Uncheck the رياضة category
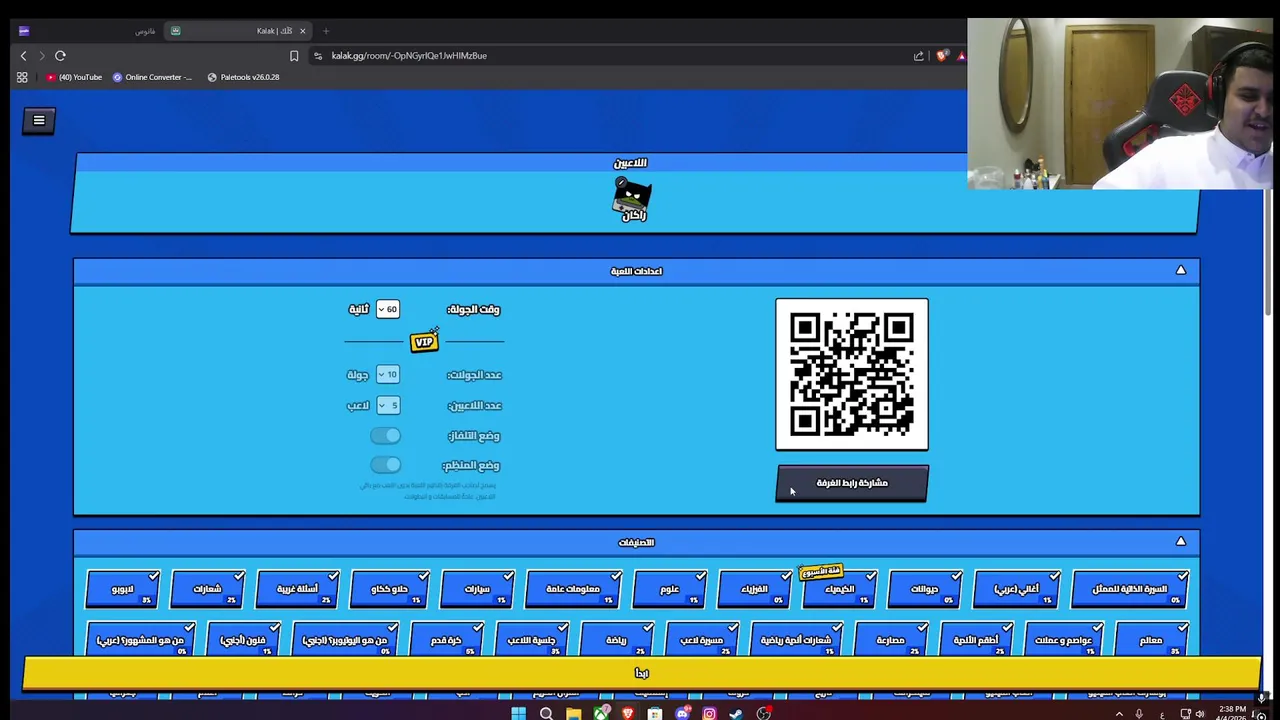 [x=617, y=640]
